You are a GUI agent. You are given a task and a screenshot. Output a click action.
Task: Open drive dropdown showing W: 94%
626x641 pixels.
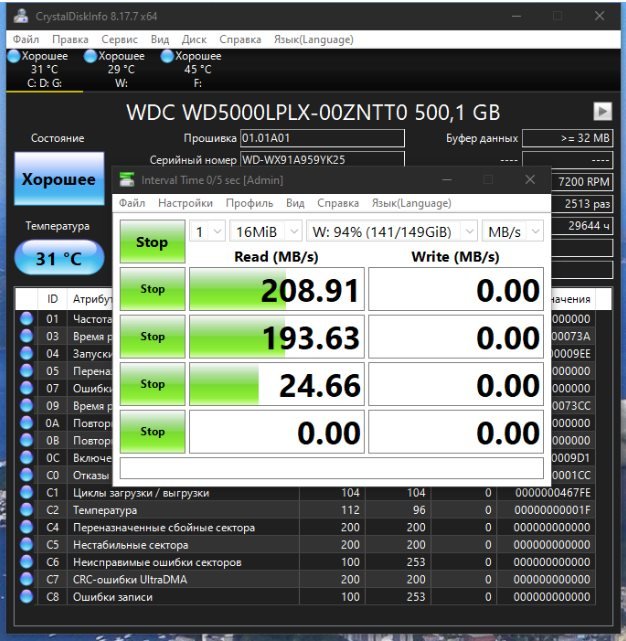392,232
